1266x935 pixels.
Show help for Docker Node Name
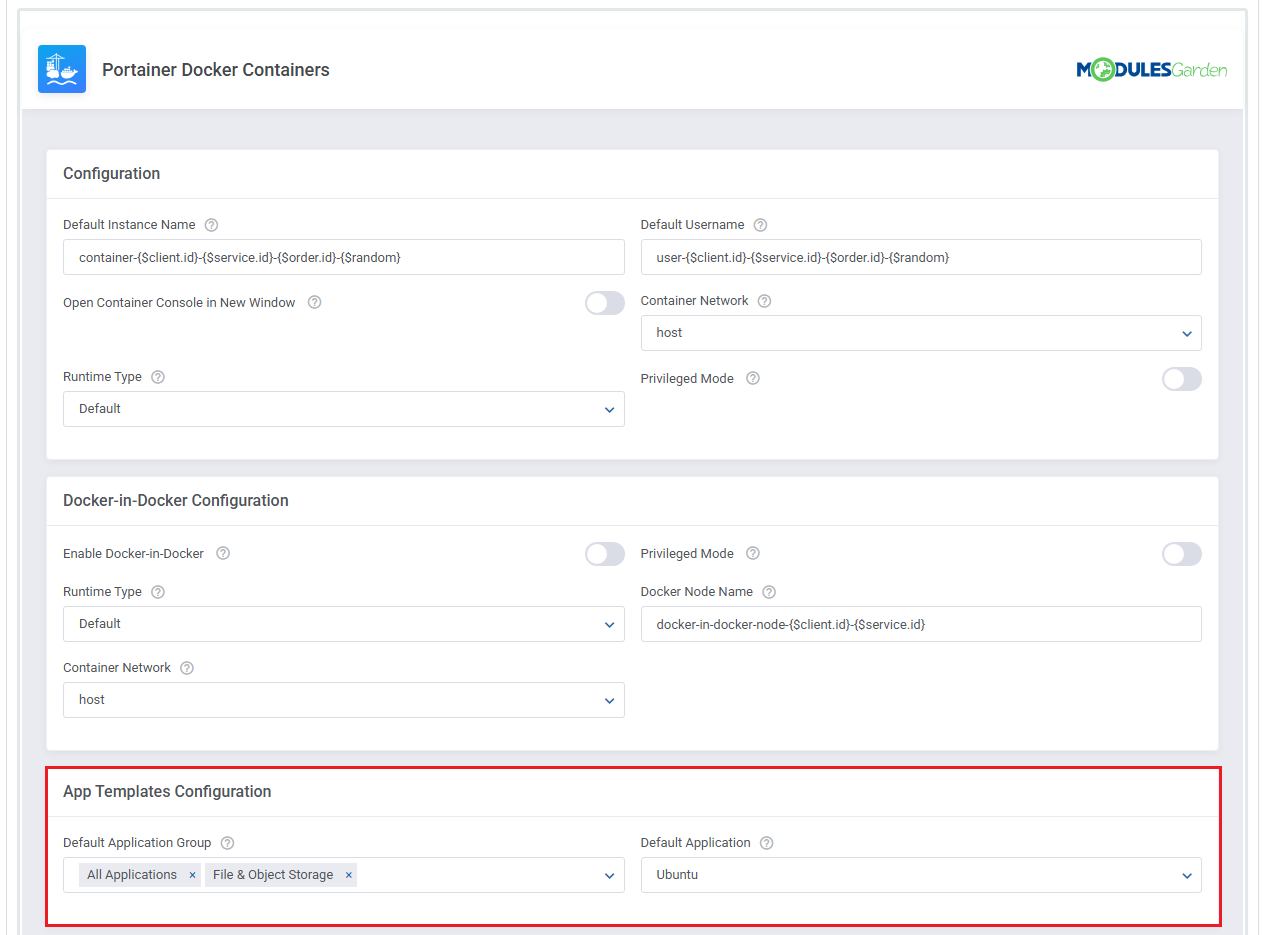click(768, 592)
